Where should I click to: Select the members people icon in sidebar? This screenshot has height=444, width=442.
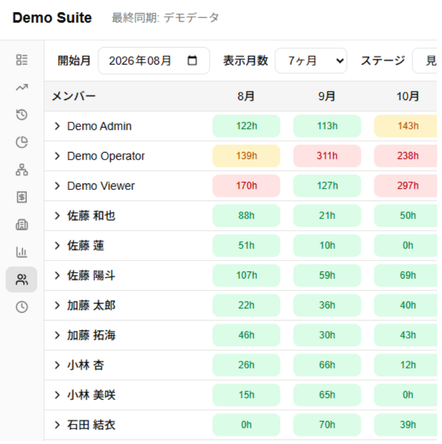point(21,279)
